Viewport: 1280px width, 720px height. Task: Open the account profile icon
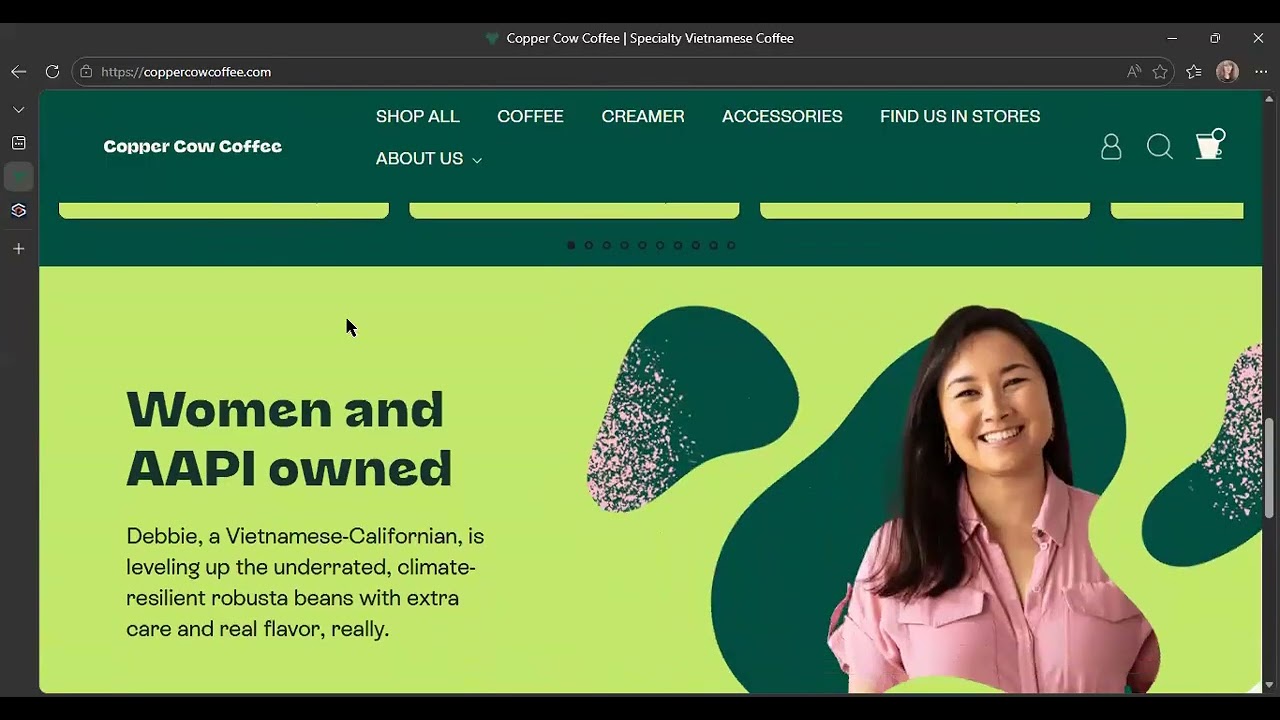[x=1111, y=147]
